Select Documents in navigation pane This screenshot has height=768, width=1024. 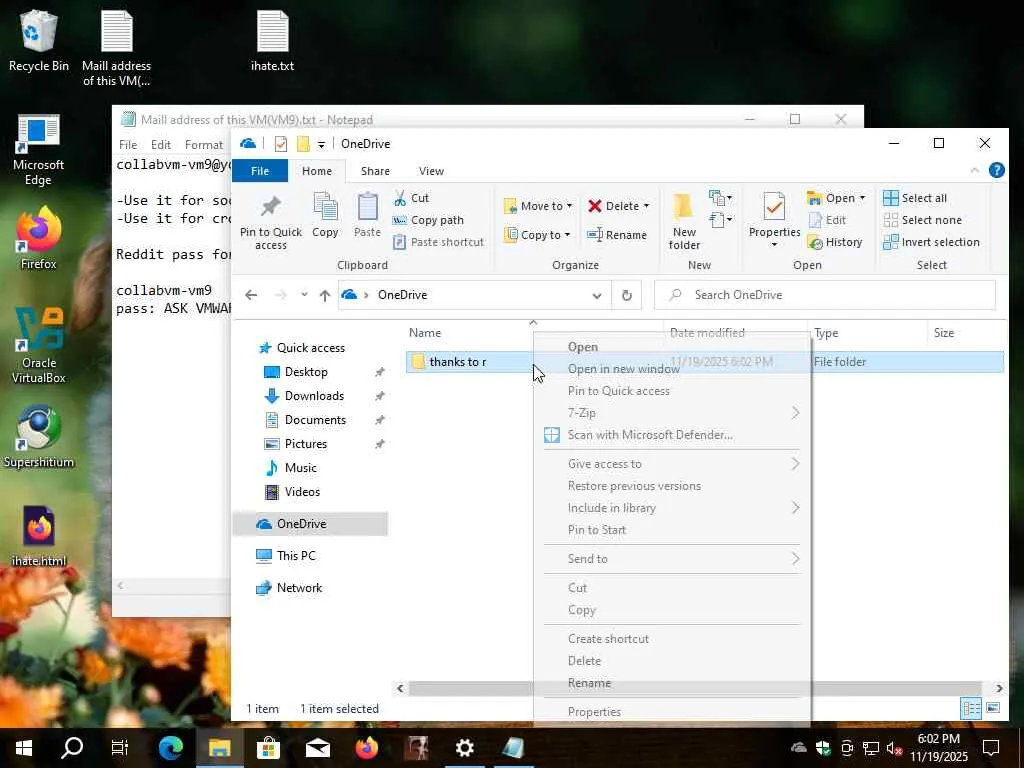click(315, 420)
